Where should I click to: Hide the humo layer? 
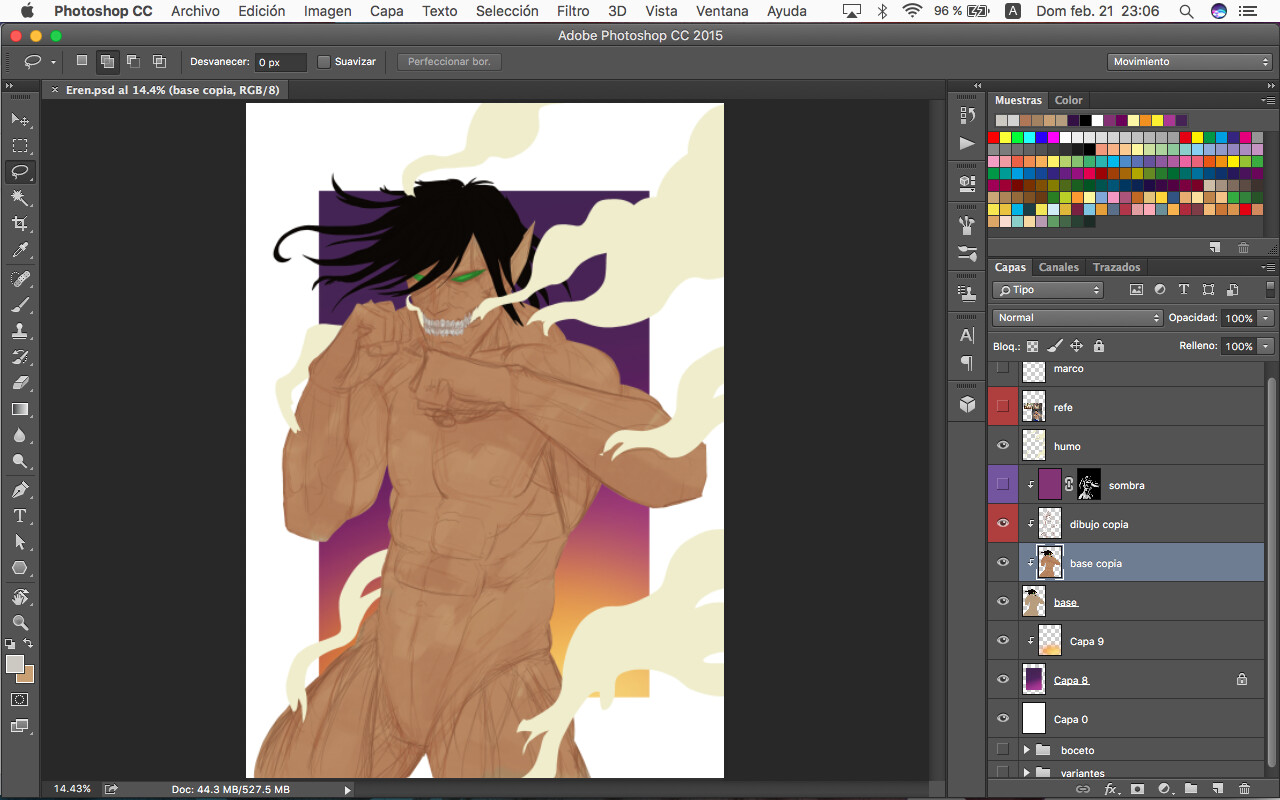[x=1003, y=446]
